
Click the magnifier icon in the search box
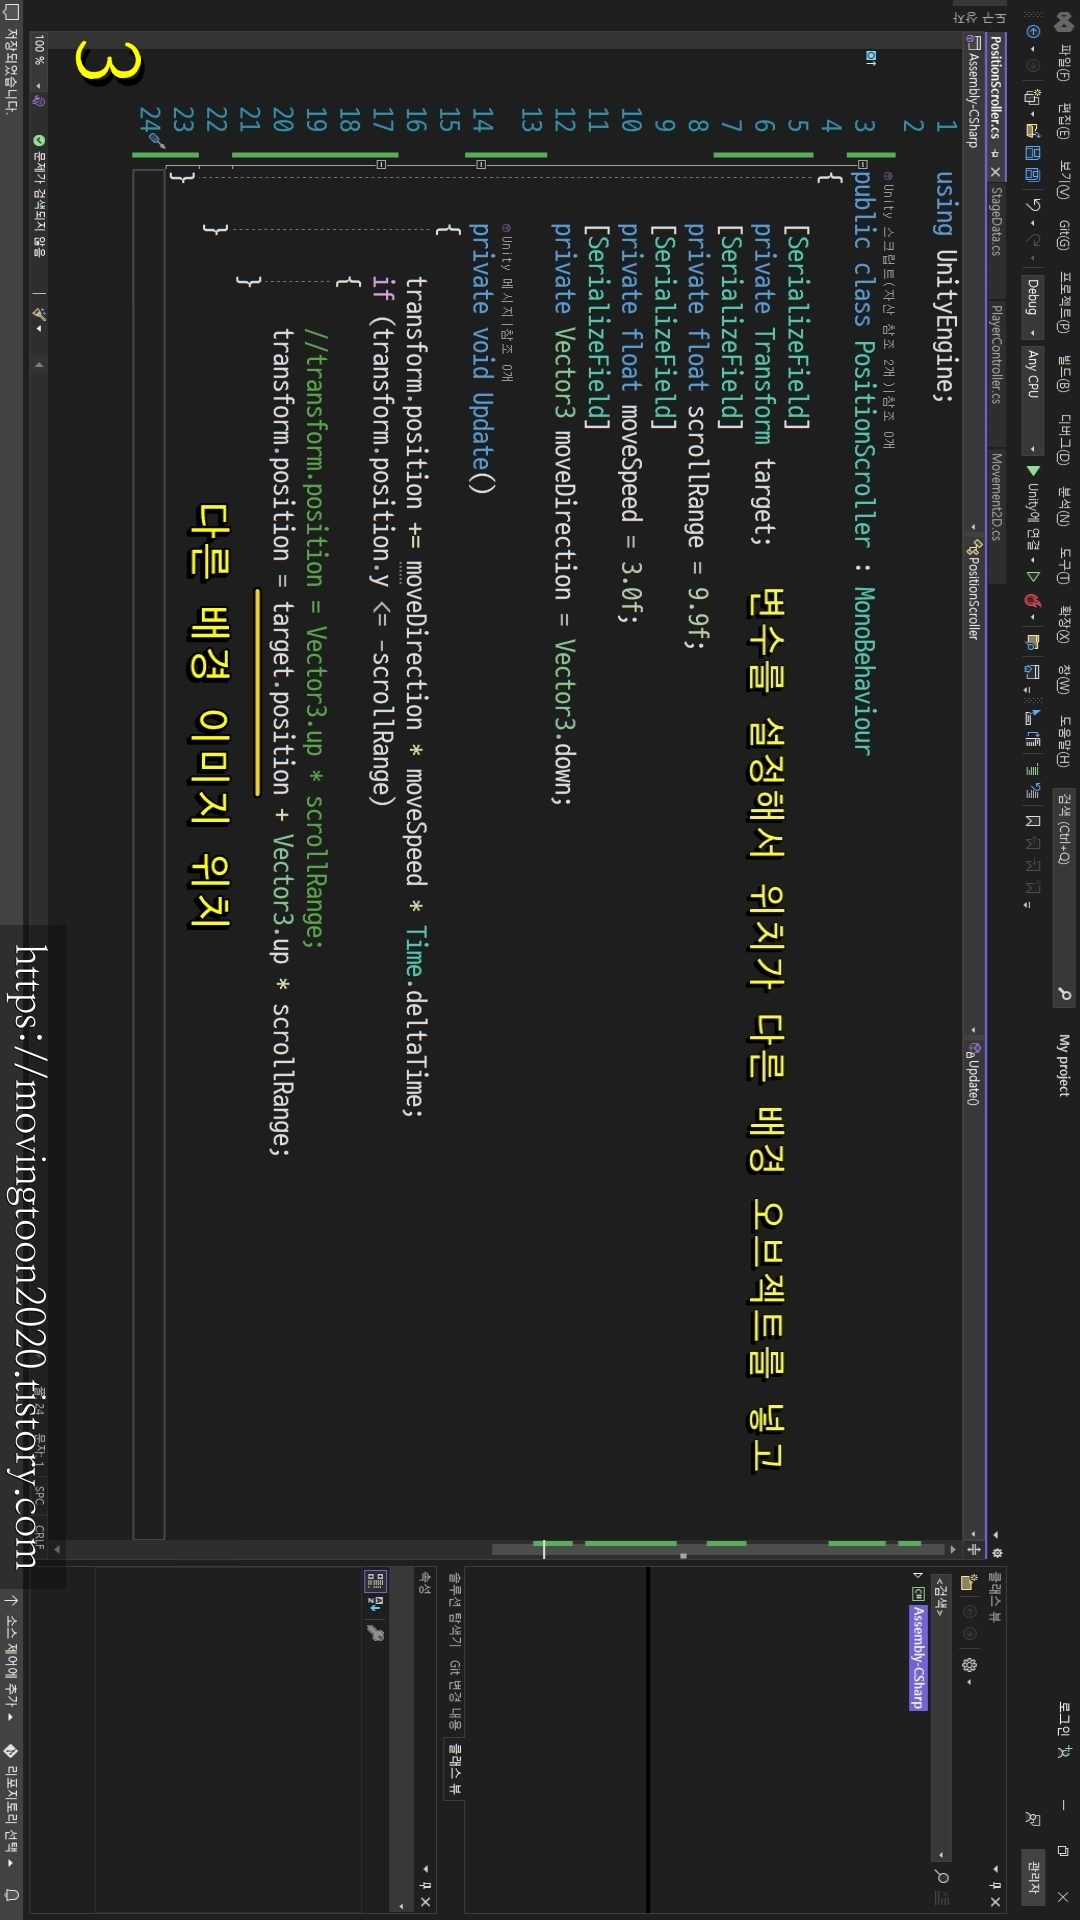(x=1064, y=994)
